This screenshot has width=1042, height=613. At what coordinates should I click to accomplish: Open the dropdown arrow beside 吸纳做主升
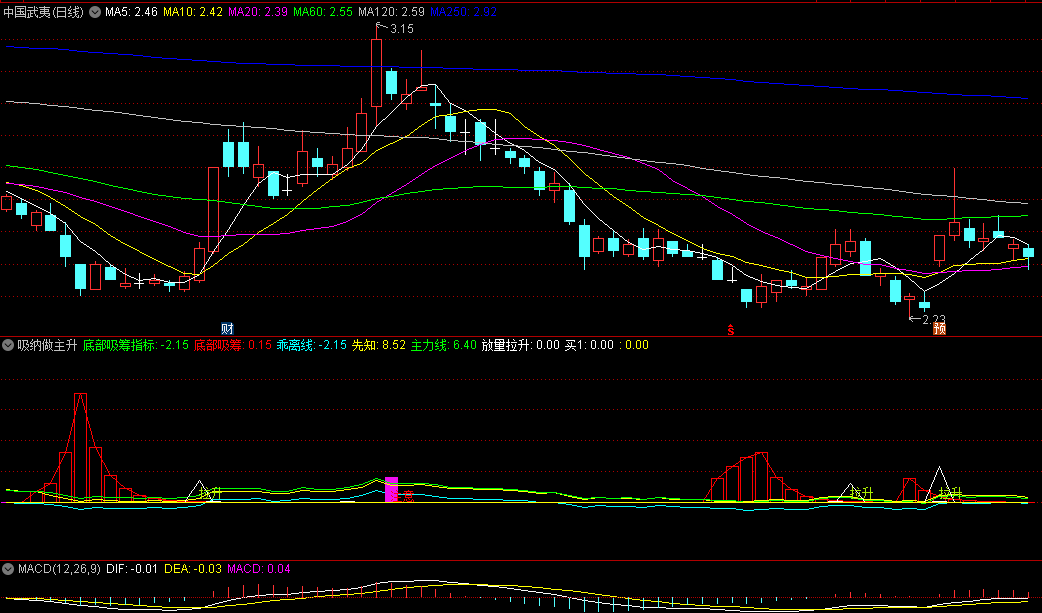pyautogui.click(x=8, y=345)
